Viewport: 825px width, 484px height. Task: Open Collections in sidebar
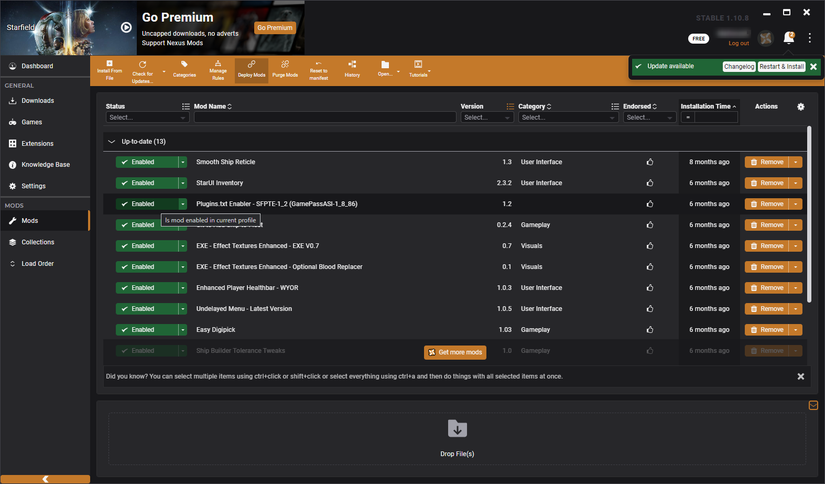(45, 242)
